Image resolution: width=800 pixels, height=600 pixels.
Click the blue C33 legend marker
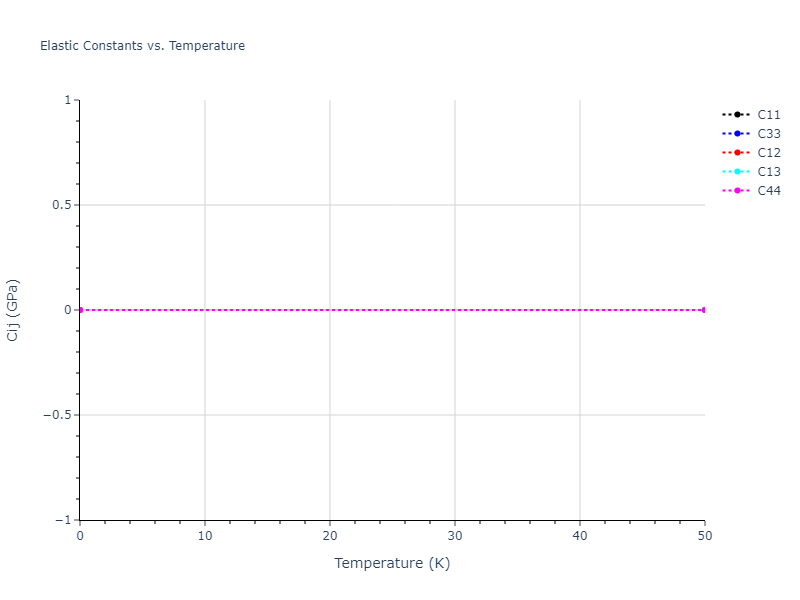pyautogui.click(x=737, y=133)
